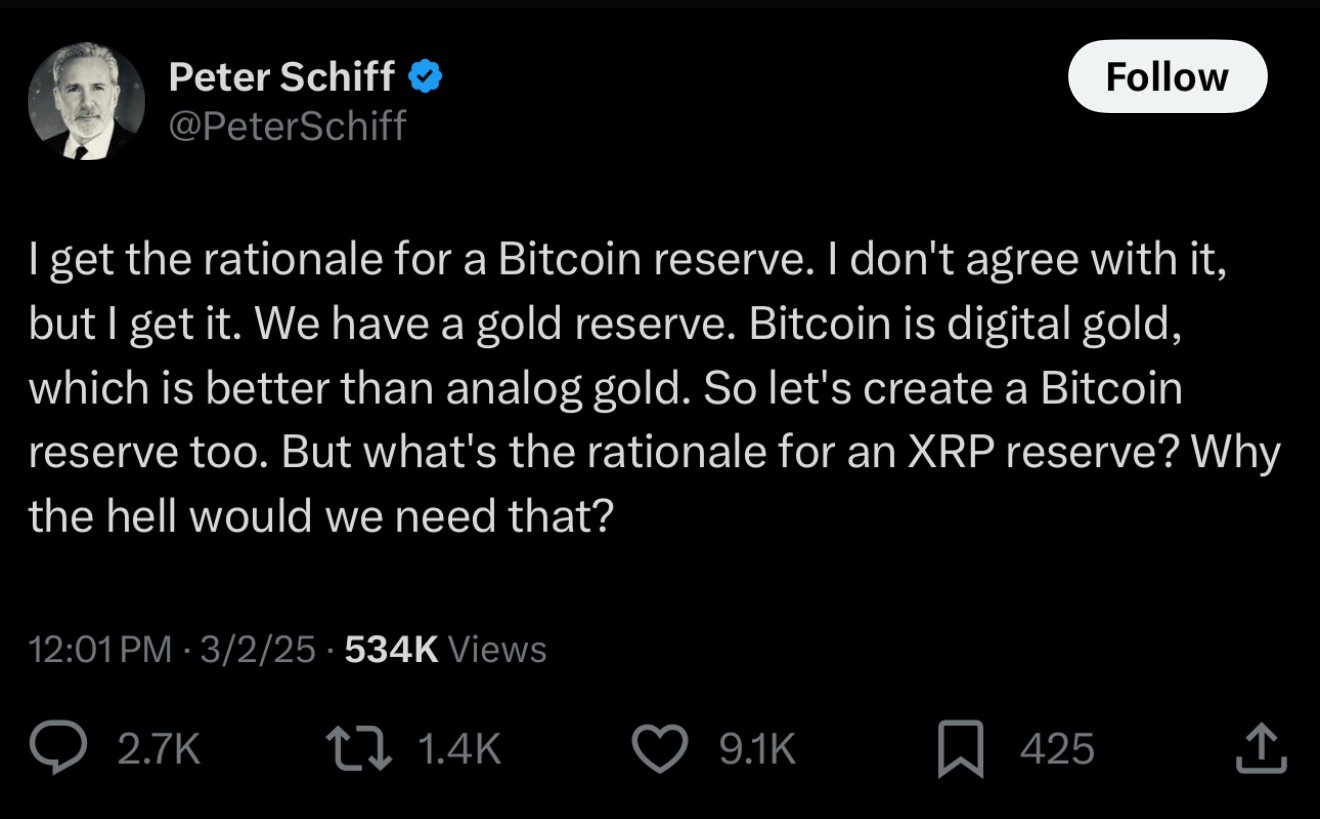
Task: Click the @PeterSchiff handle
Action: coord(287,126)
